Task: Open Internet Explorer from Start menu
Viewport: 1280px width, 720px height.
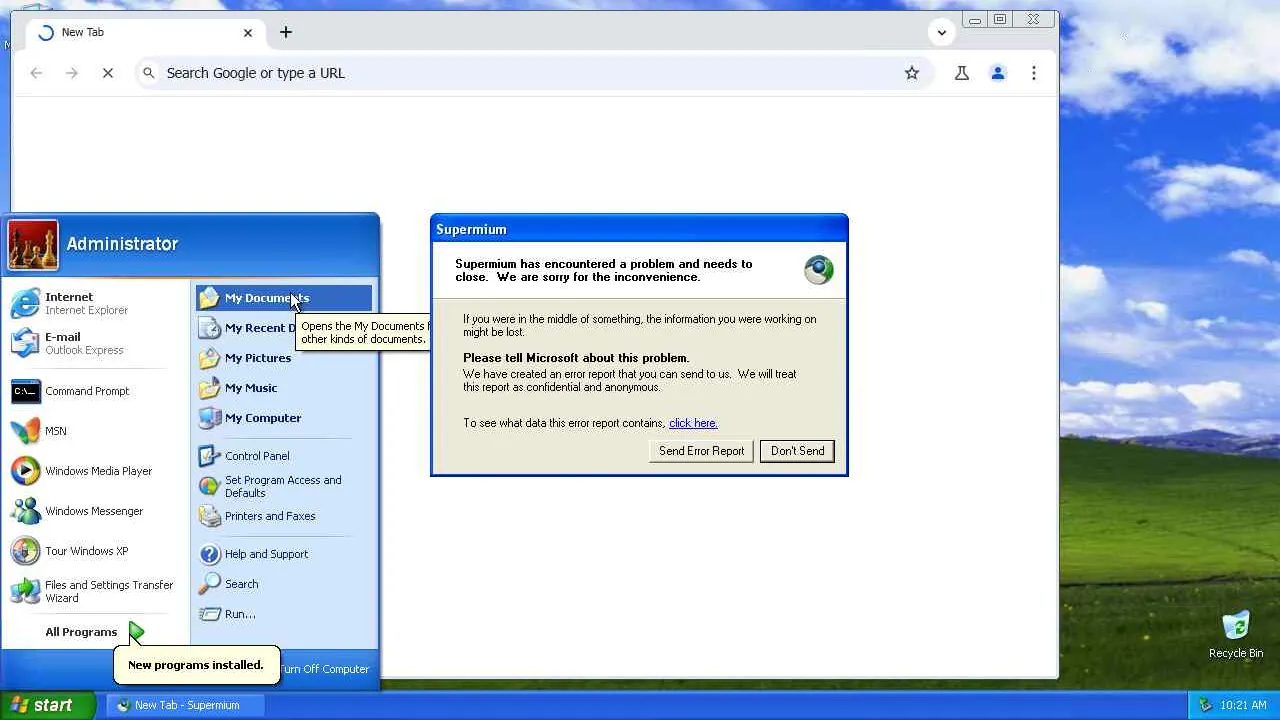Action: (x=96, y=303)
